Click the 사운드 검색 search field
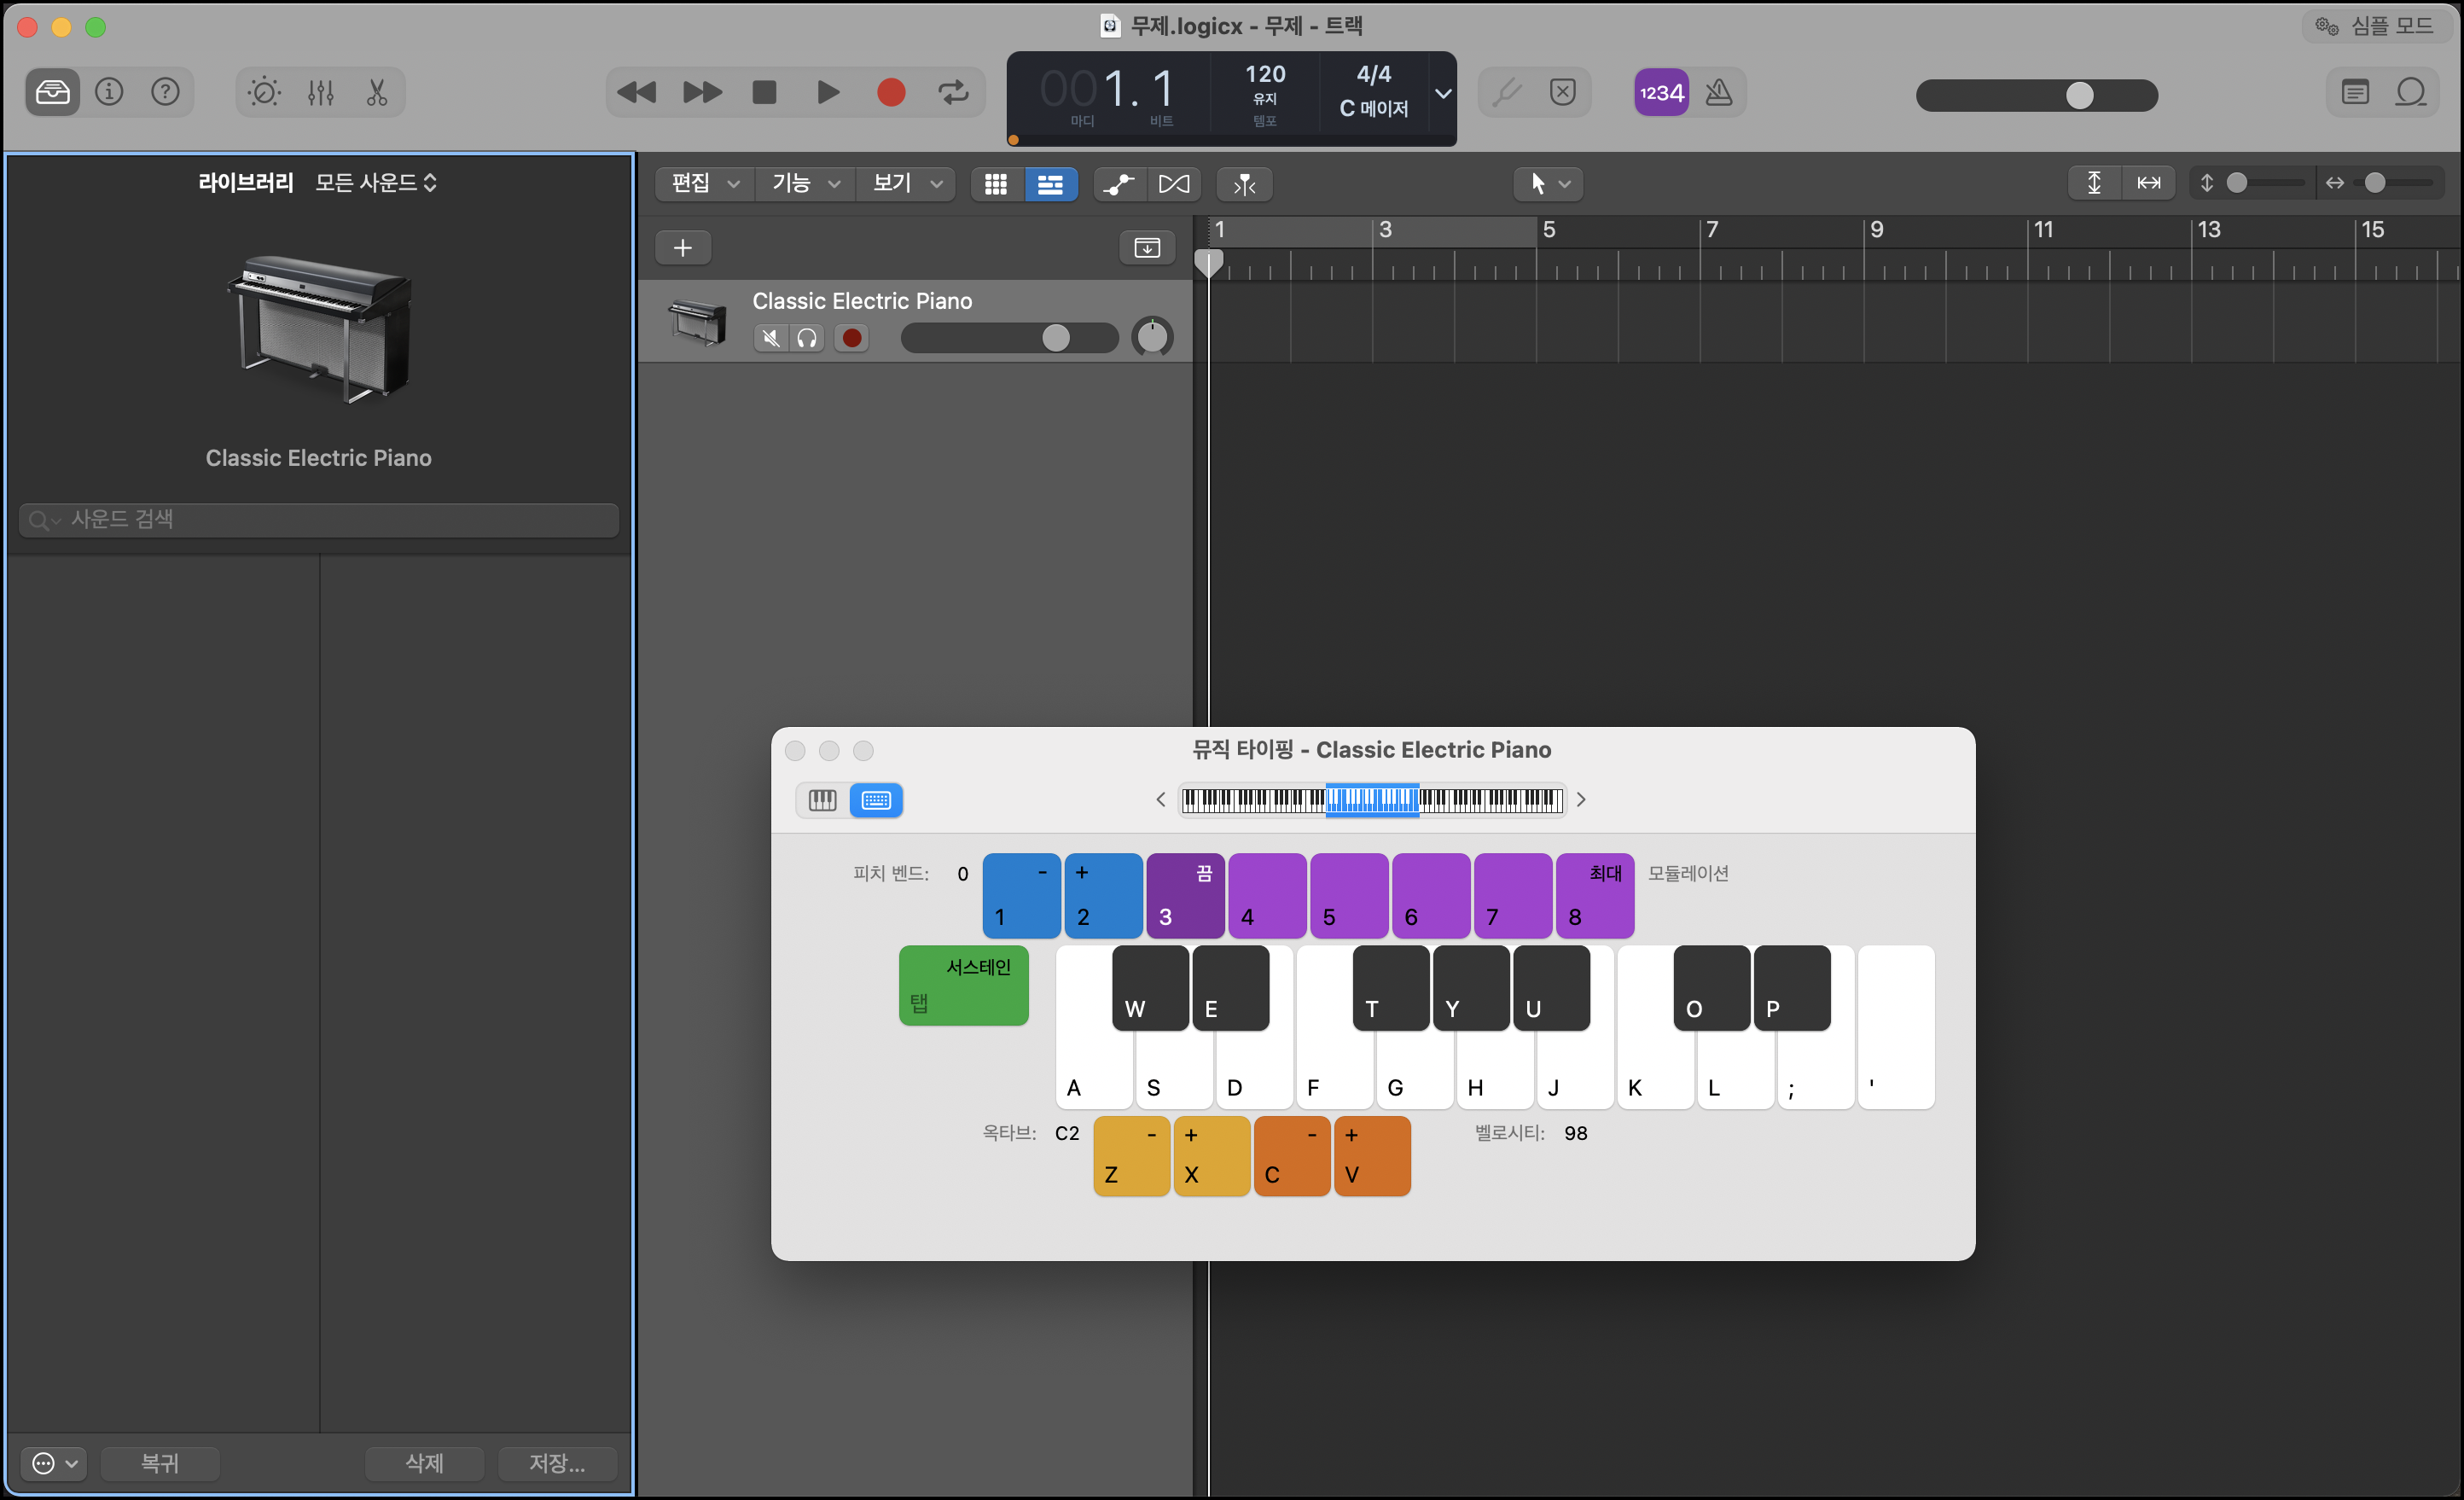The width and height of the screenshot is (2464, 1500). pyautogui.click(x=320, y=520)
